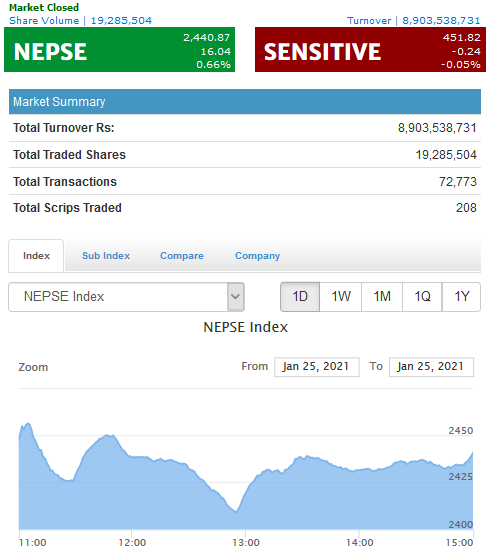Screen dimensions: 490x552
Task: Switch to the Company tab
Action: (257, 256)
